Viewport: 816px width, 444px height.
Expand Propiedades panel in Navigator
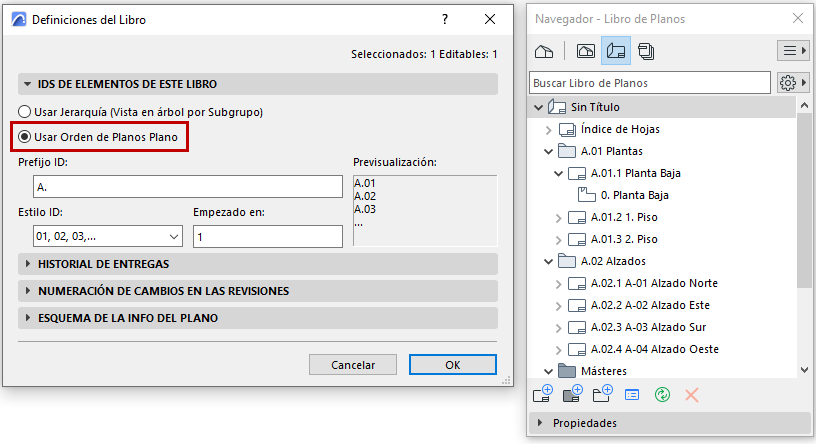[x=540, y=423]
